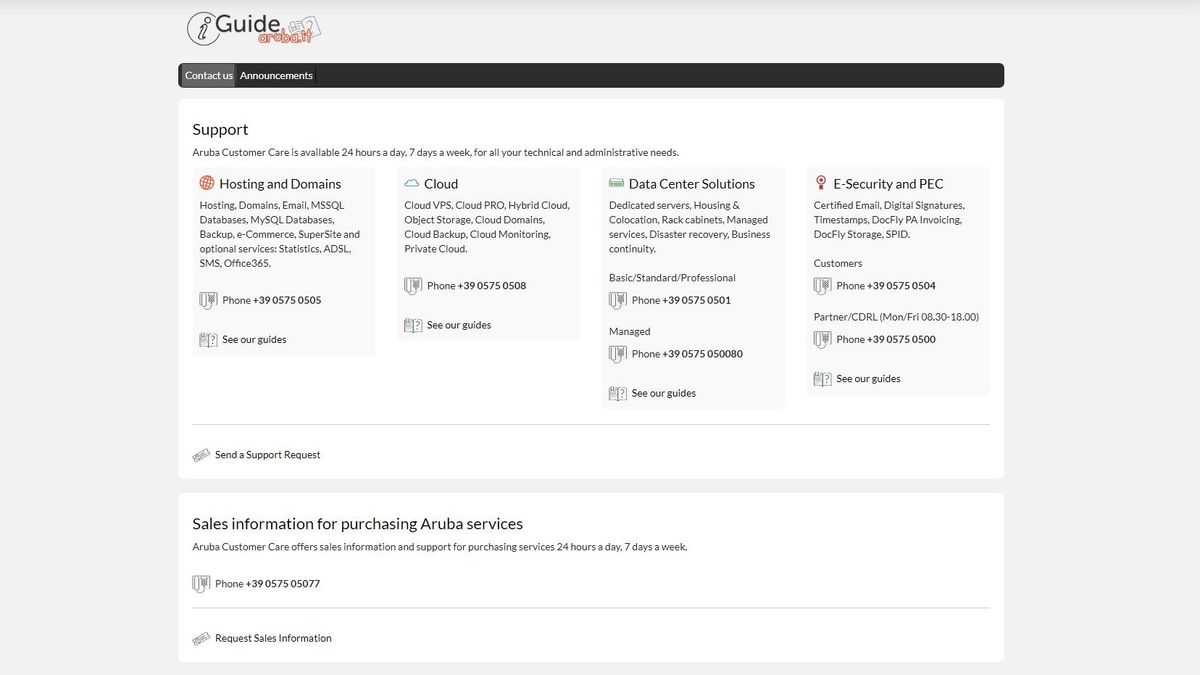Click the Basic/Standard/Professional label
The height and width of the screenshot is (675, 1200).
[x=672, y=278]
